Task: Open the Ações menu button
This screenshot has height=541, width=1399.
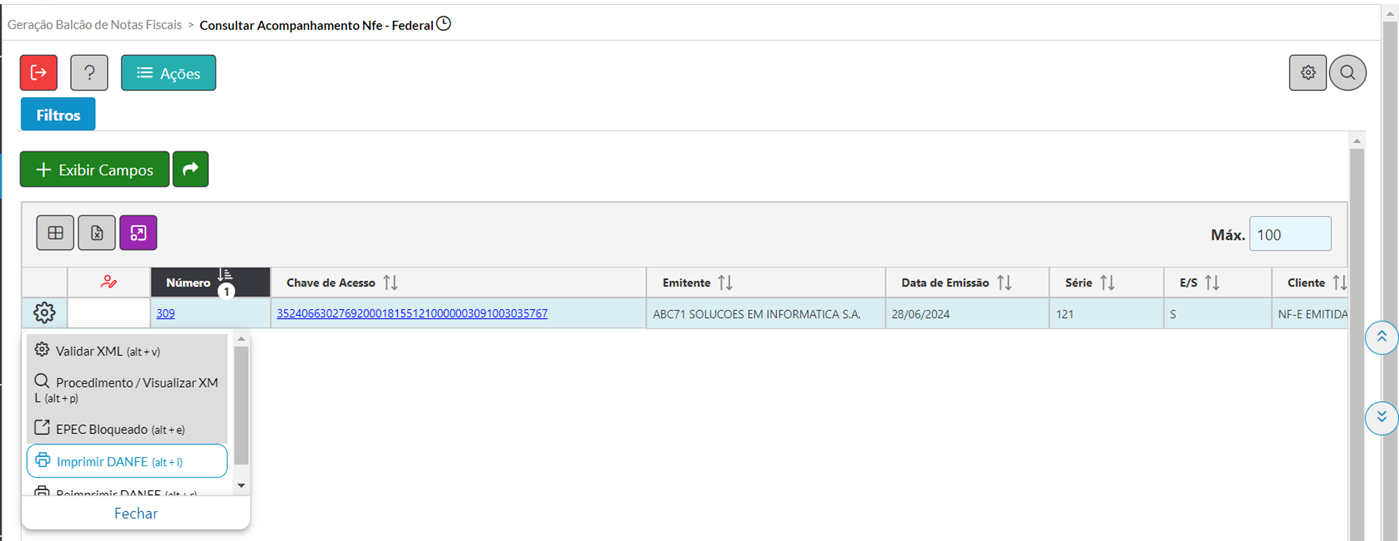Action: [x=168, y=73]
